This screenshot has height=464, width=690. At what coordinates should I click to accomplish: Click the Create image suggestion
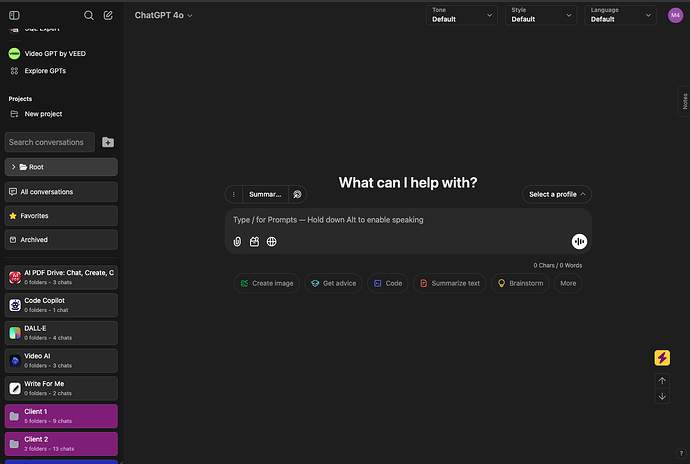click(x=267, y=283)
